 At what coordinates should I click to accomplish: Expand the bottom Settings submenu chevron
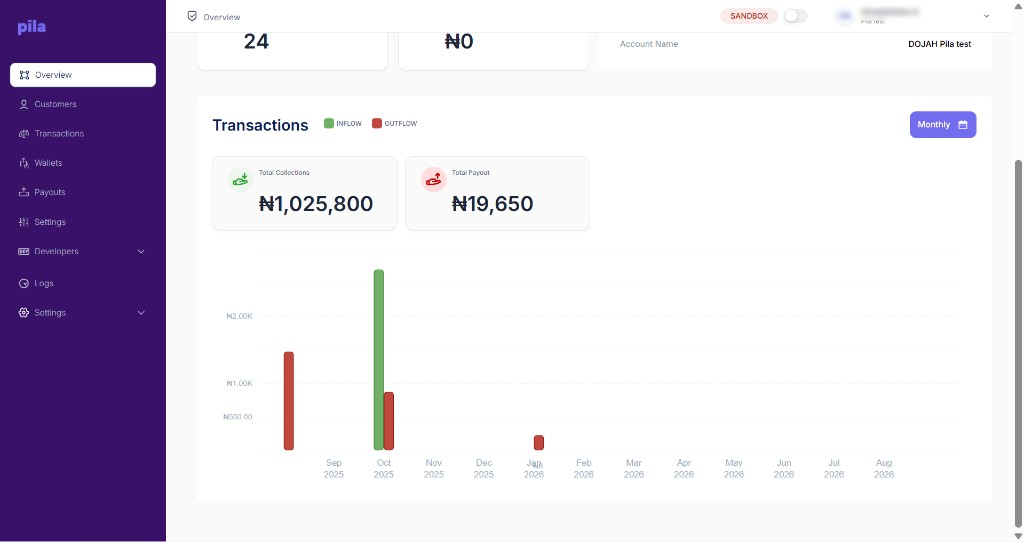pyautogui.click(x=141, y=313)
